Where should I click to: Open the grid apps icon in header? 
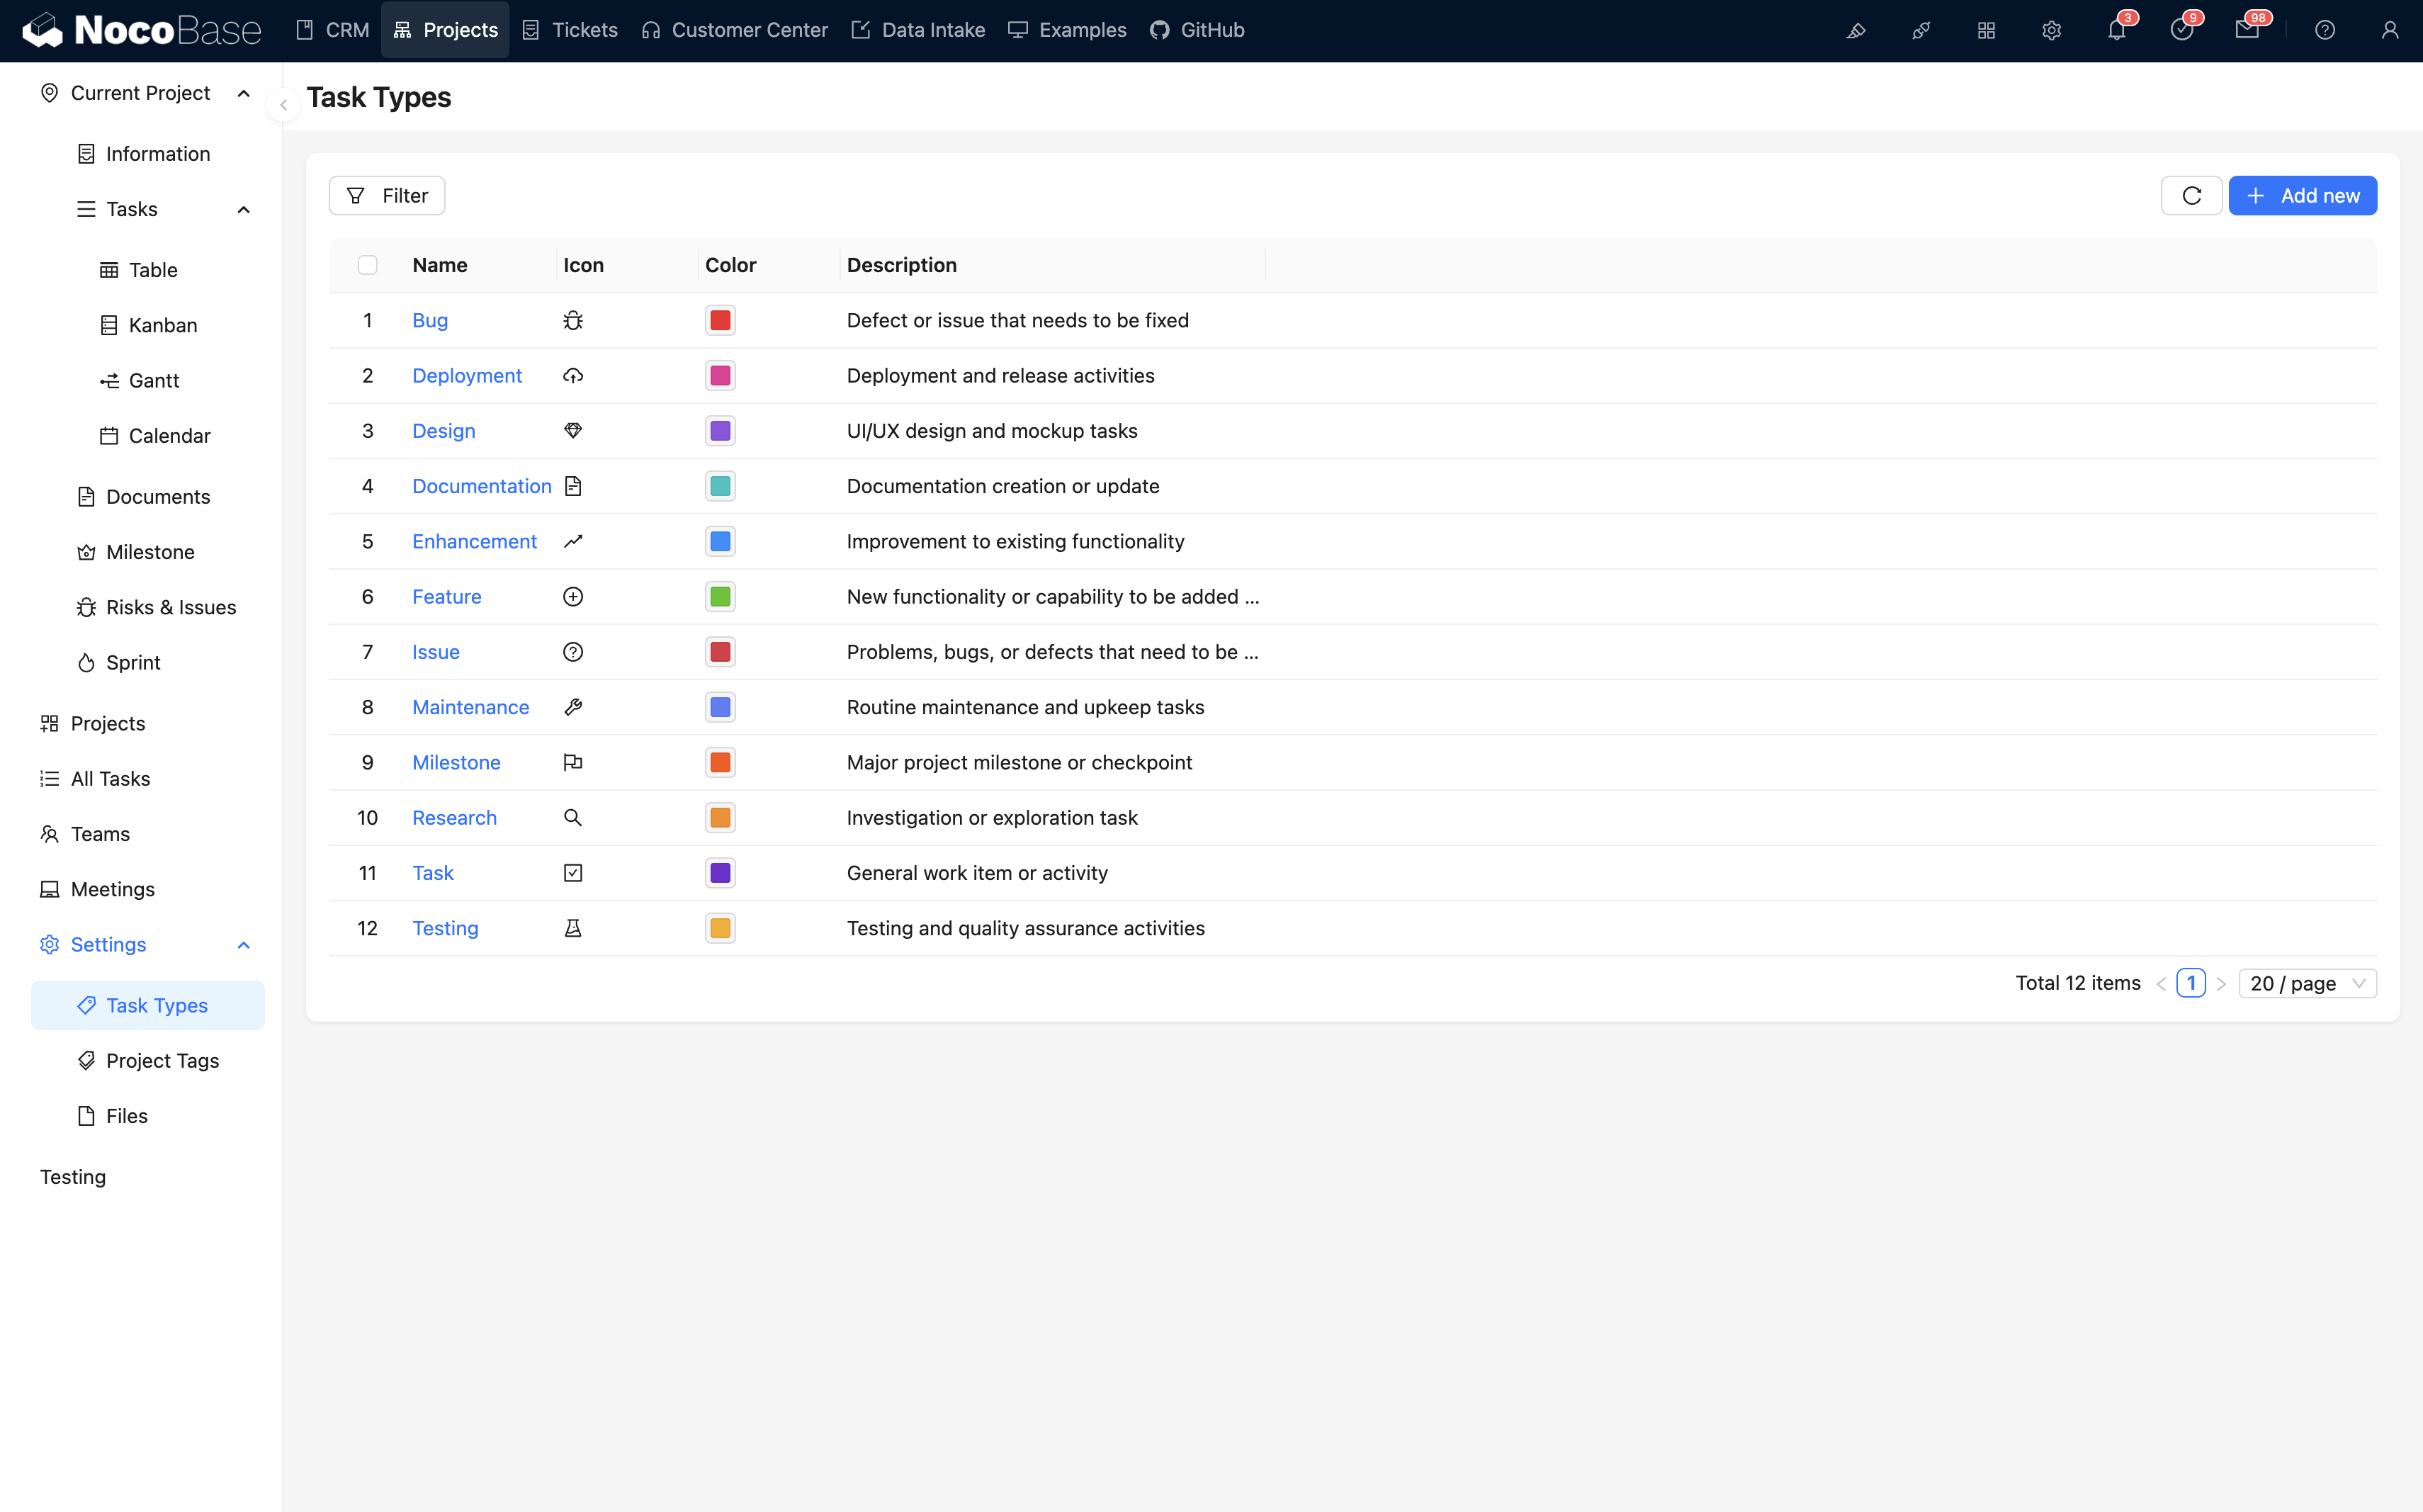pyautogui.click(x=1986, y=30)
